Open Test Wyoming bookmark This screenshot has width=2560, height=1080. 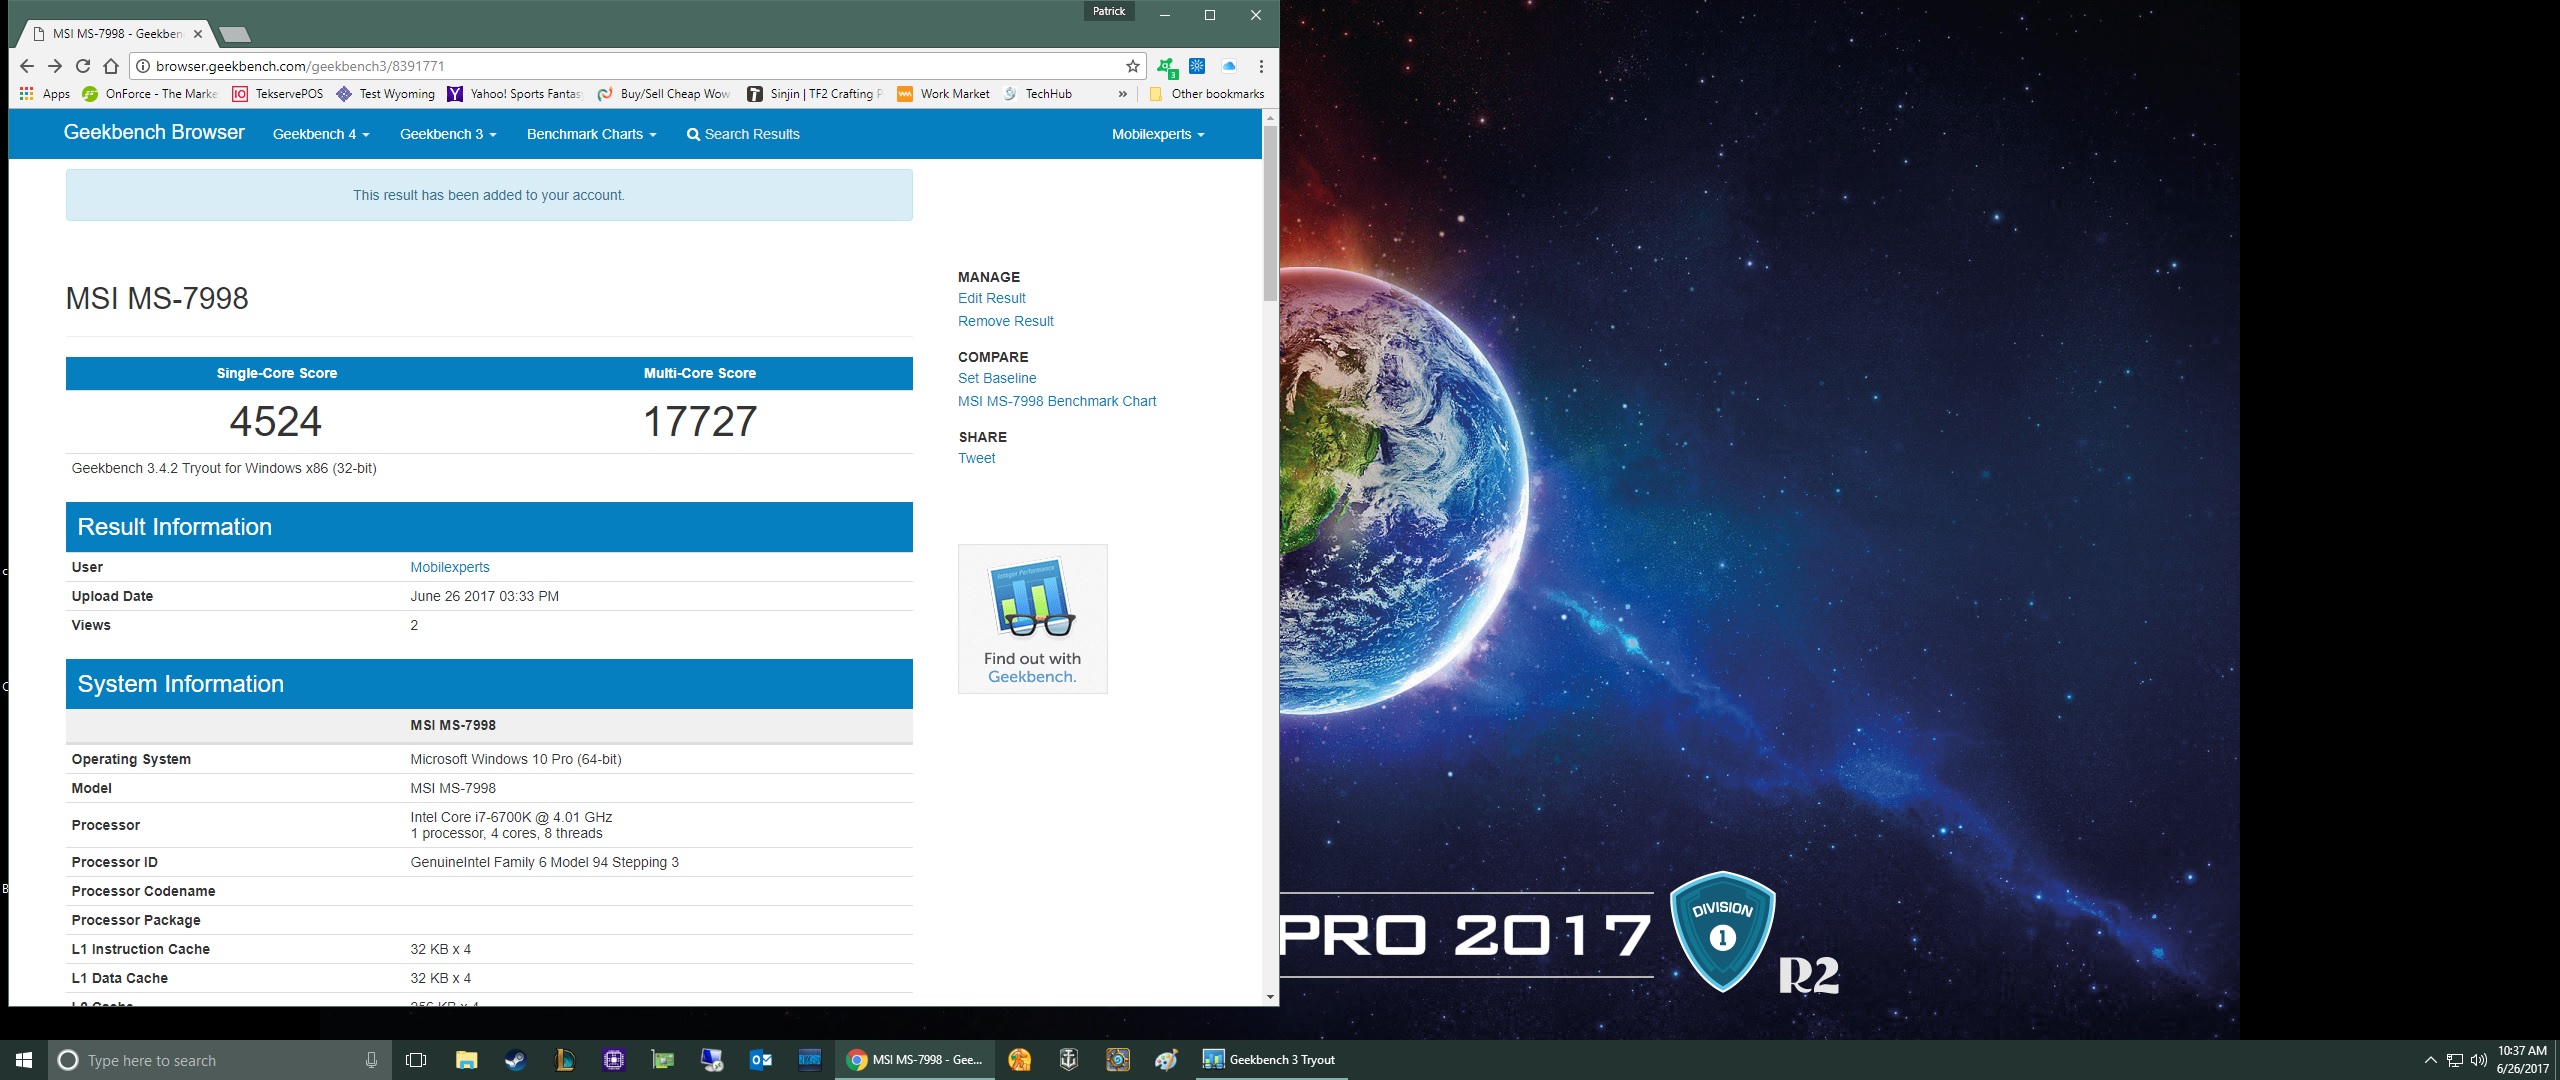pyautogui.click(x=386, y=94)
